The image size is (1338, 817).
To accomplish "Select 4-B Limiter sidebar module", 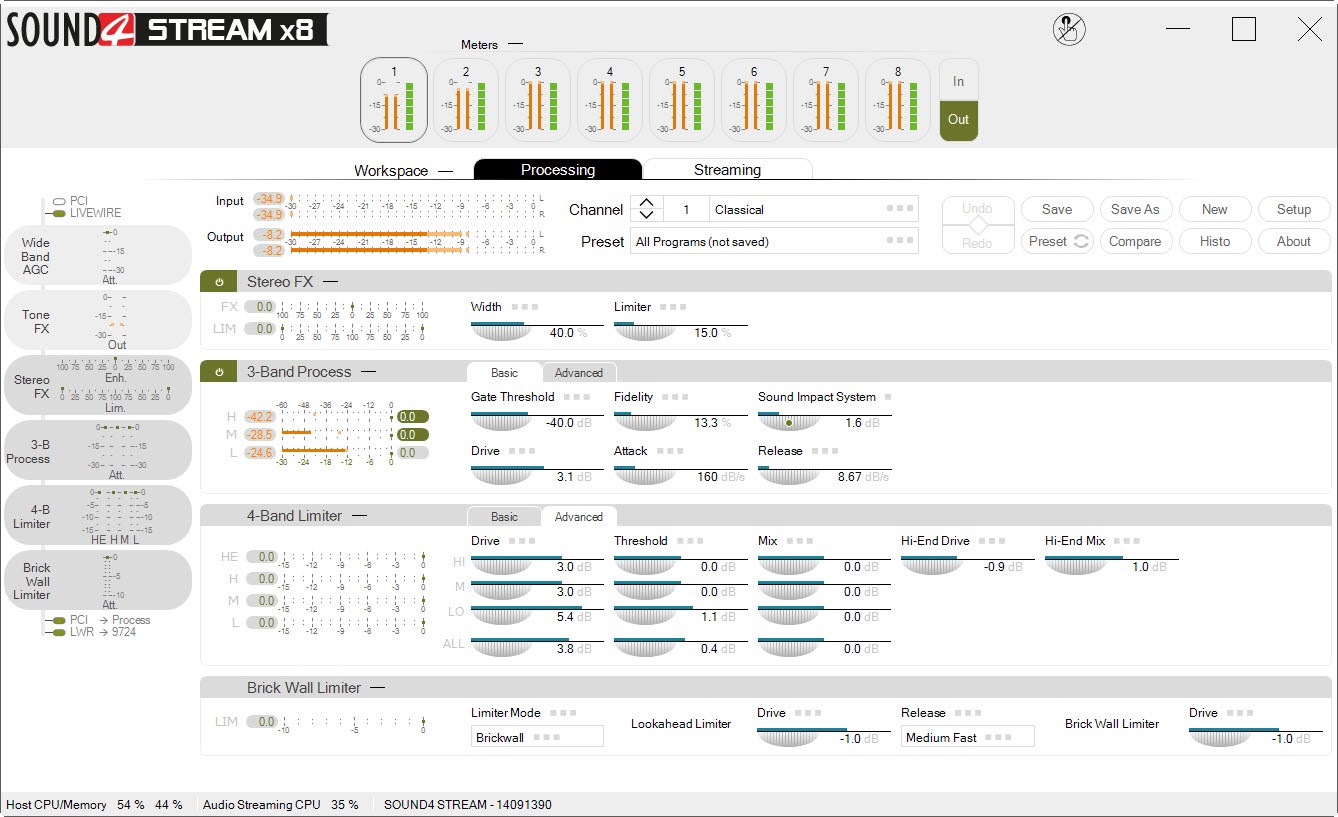I will (x=97, y=516).
